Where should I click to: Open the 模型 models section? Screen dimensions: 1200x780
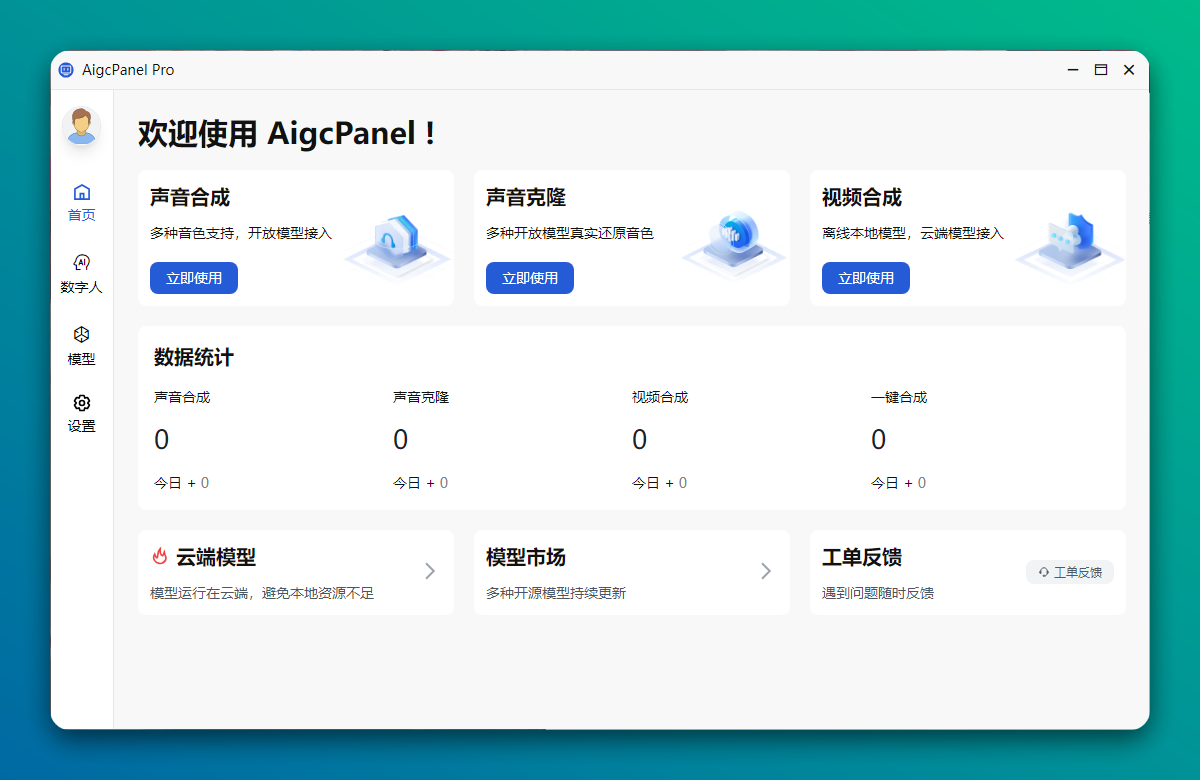[x=82, y=346]
